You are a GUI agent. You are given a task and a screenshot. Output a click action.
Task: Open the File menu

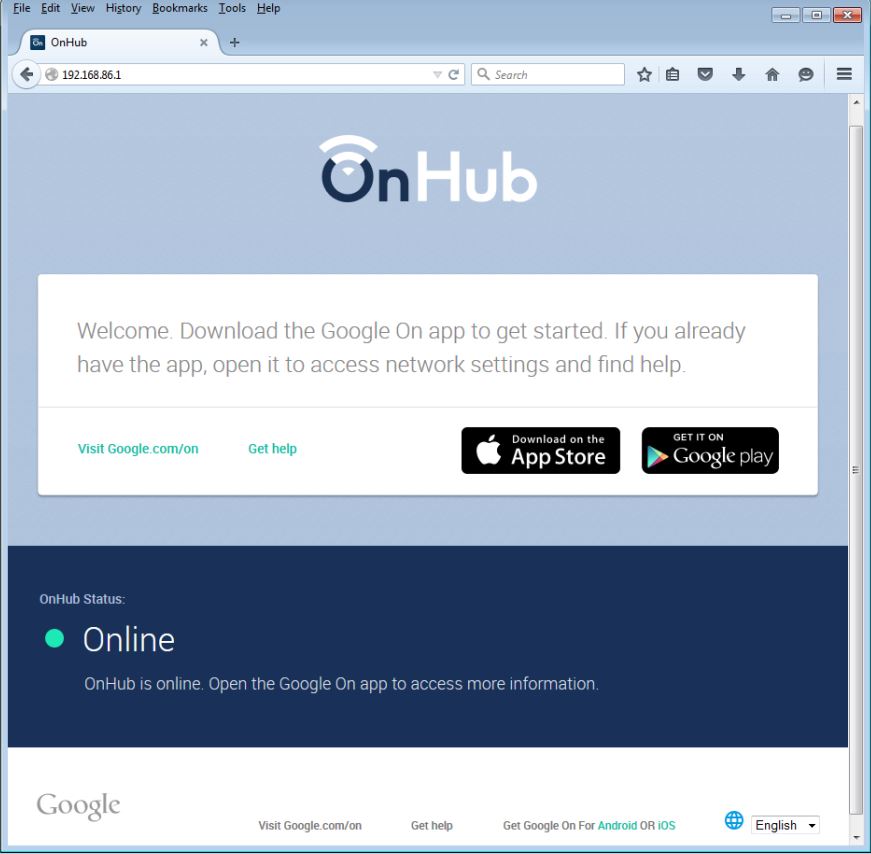pos(22,8)
